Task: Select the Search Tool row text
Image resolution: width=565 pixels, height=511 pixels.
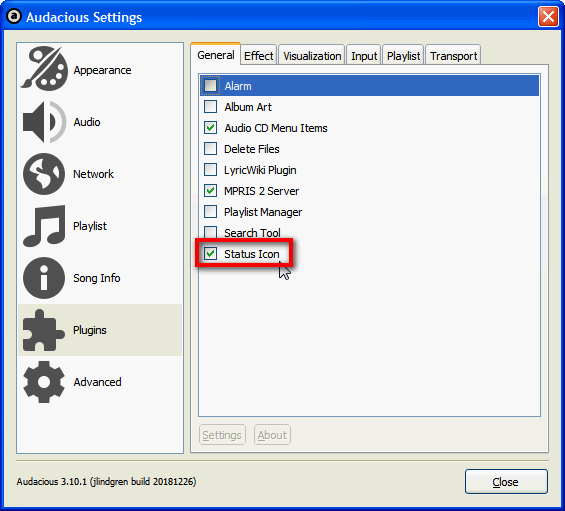Action: click(x=252, y=233)
